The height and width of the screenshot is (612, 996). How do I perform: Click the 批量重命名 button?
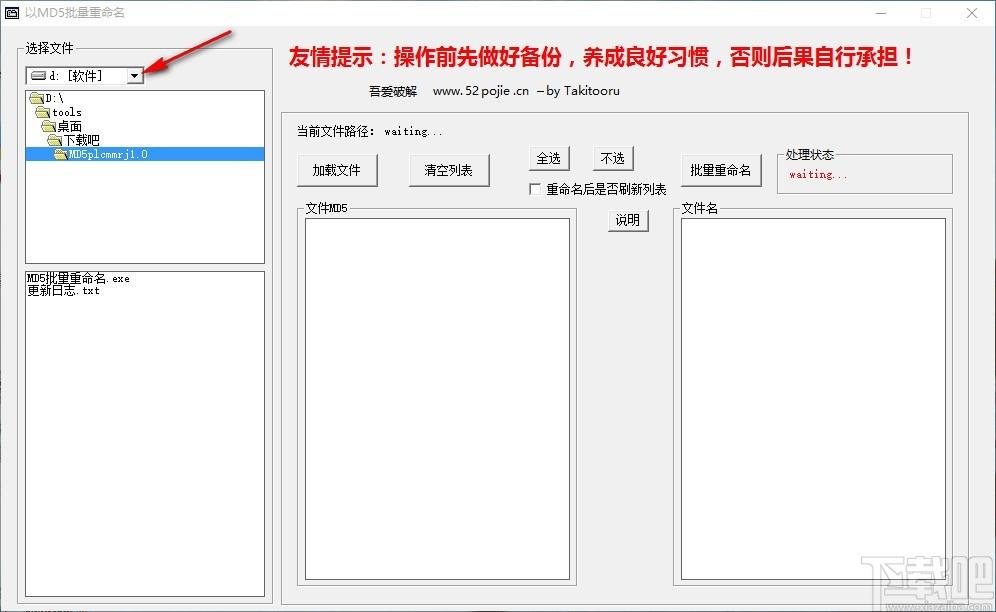(721, 170)
